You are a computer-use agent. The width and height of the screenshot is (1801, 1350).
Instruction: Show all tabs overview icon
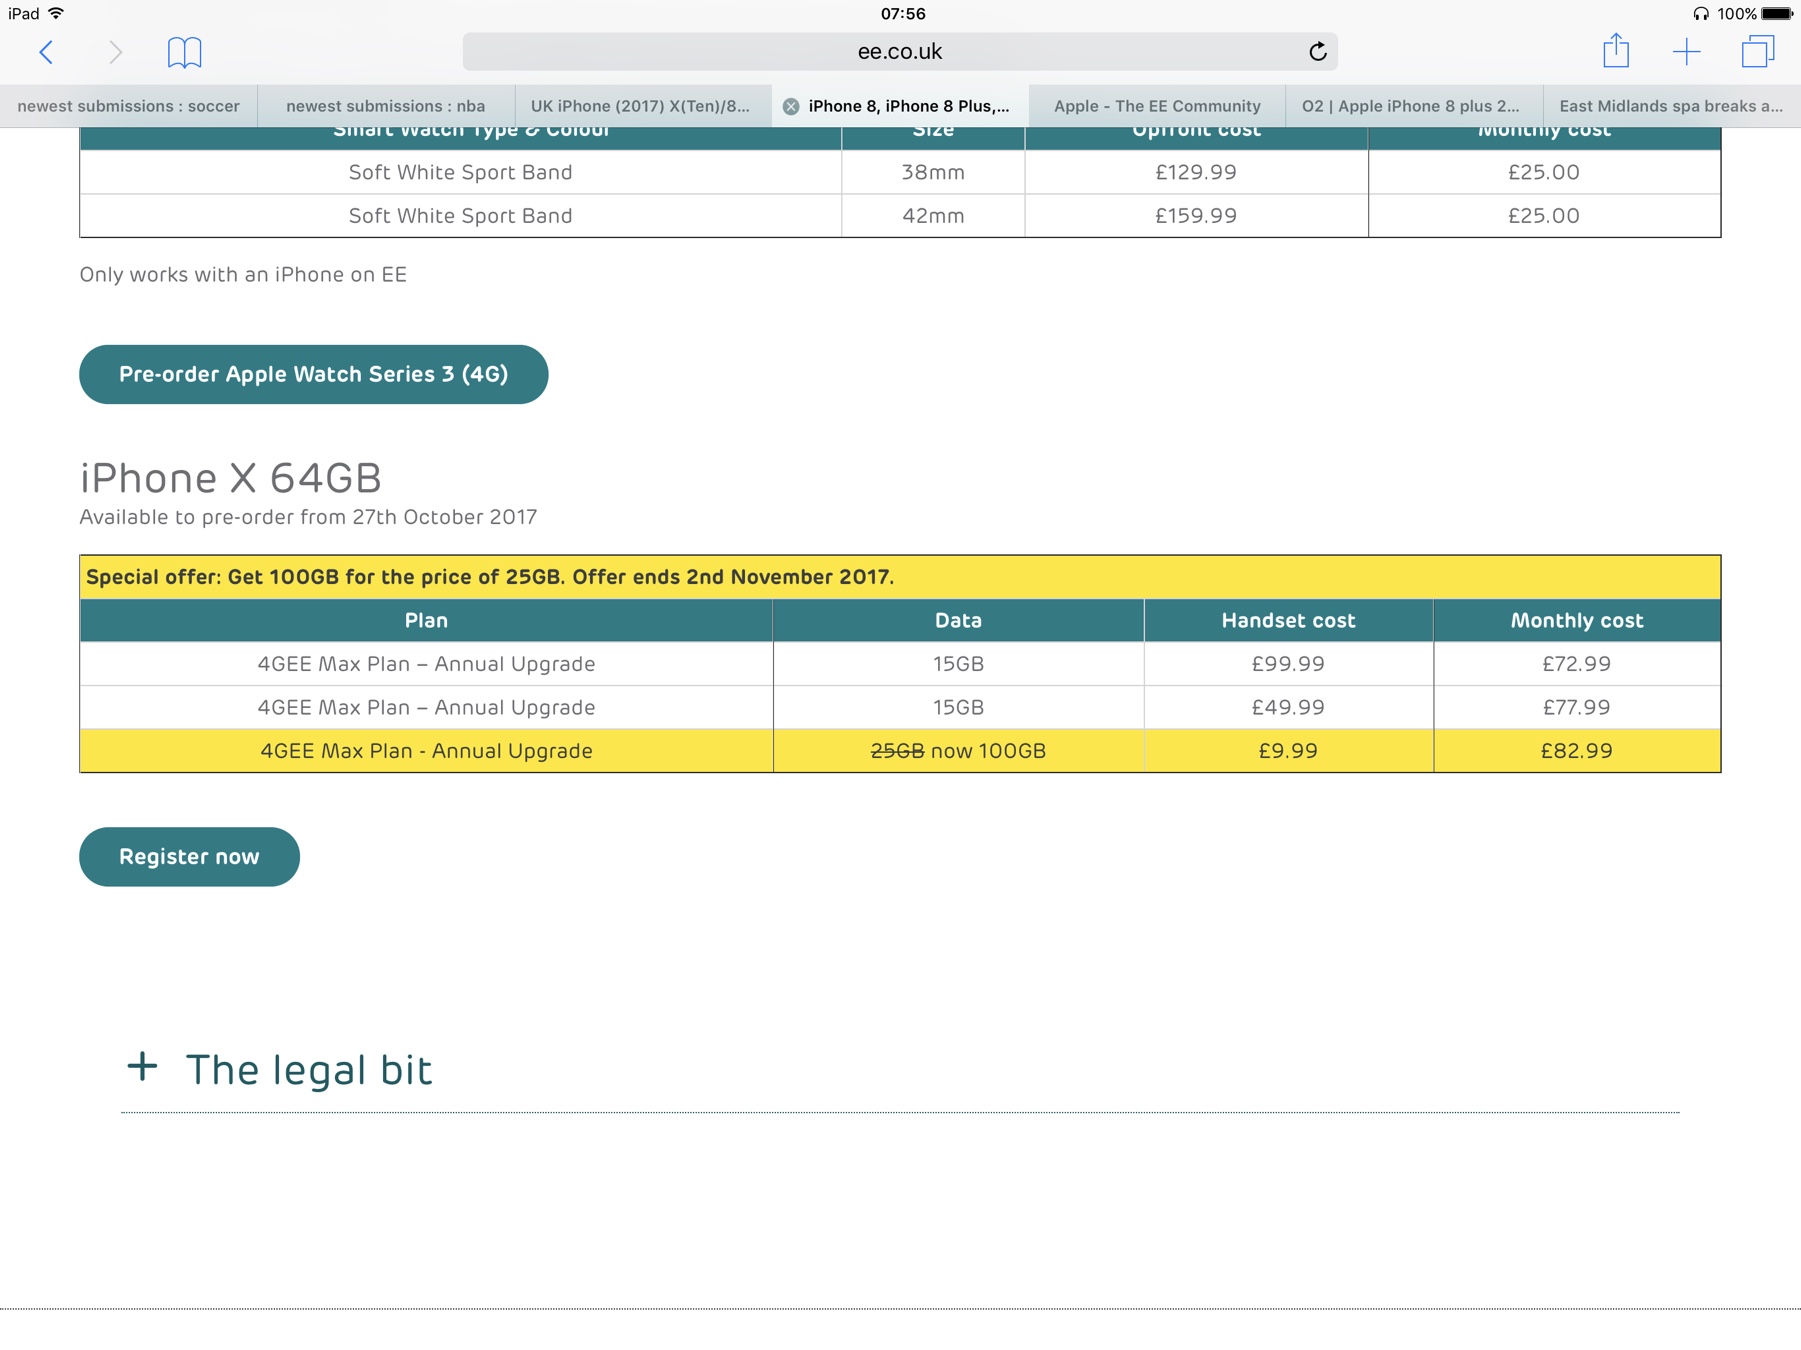(1758, 51)
